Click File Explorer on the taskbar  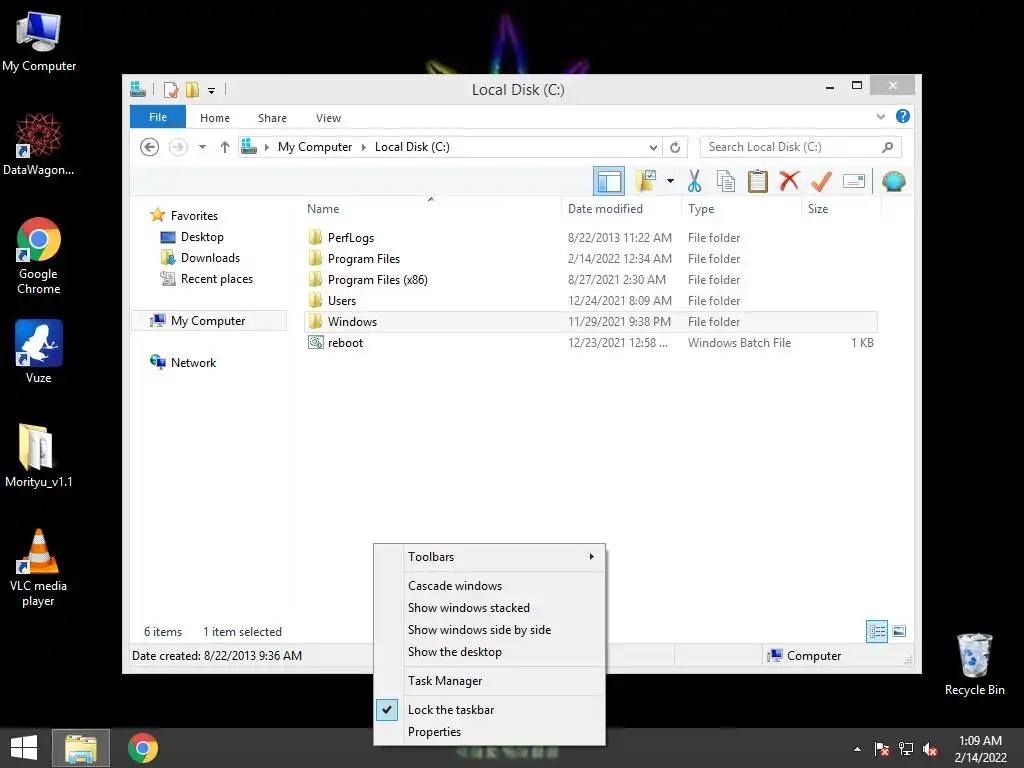[81, 748]
